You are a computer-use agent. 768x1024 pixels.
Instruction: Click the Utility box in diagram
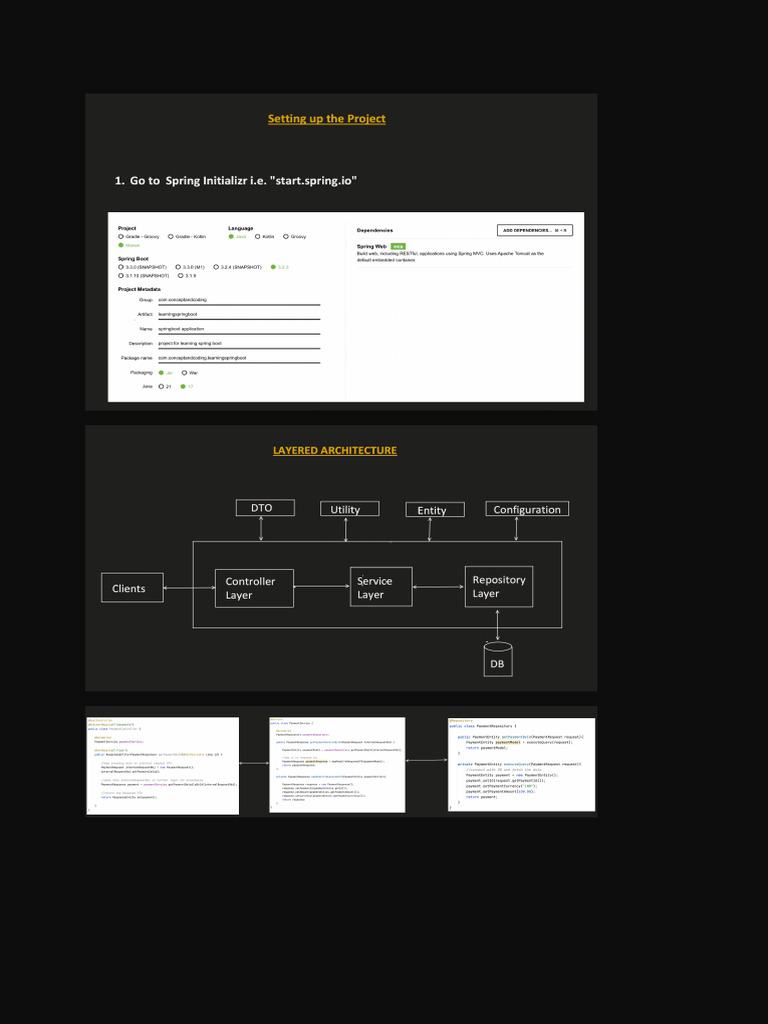point(349,509)
